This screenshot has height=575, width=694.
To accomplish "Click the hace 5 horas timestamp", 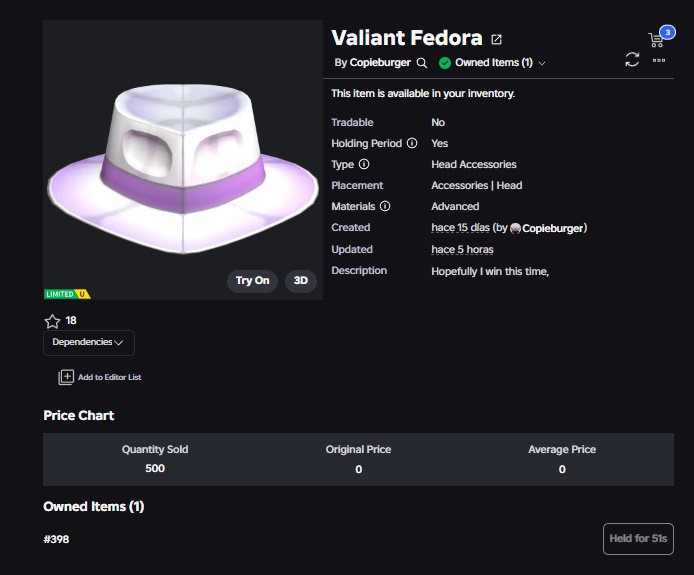I will (x=462, y=250).
